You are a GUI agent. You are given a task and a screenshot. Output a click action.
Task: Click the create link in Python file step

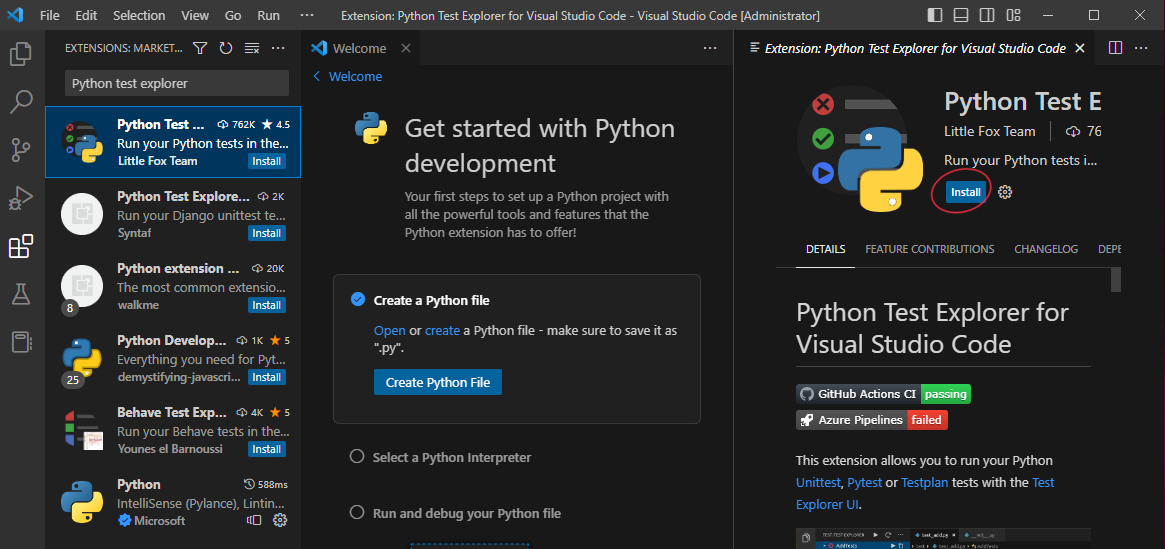(x=442, y=331)
